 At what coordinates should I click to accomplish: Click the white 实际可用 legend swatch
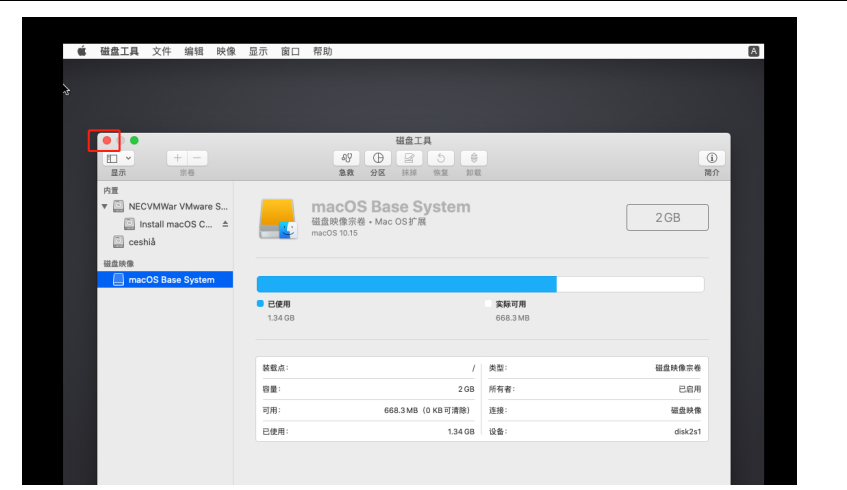click(488, 304)
